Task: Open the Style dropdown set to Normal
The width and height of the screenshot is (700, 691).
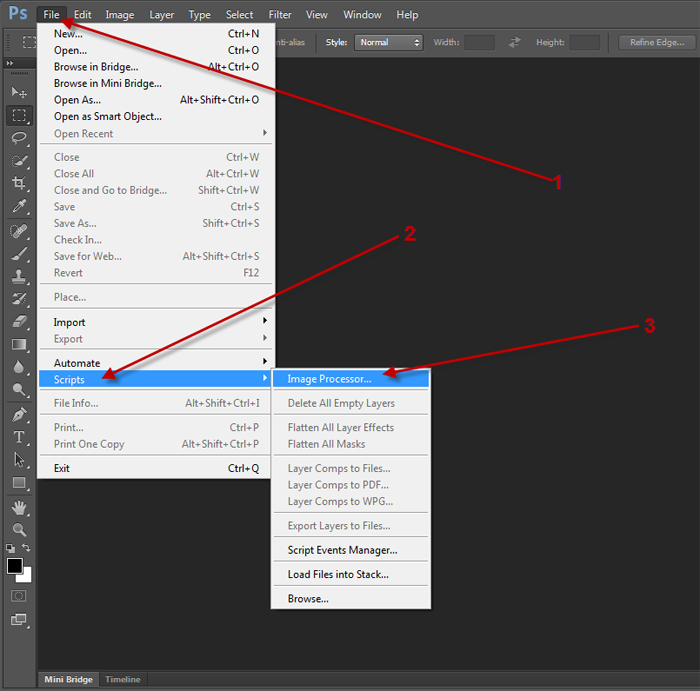Action: [388, 42]
